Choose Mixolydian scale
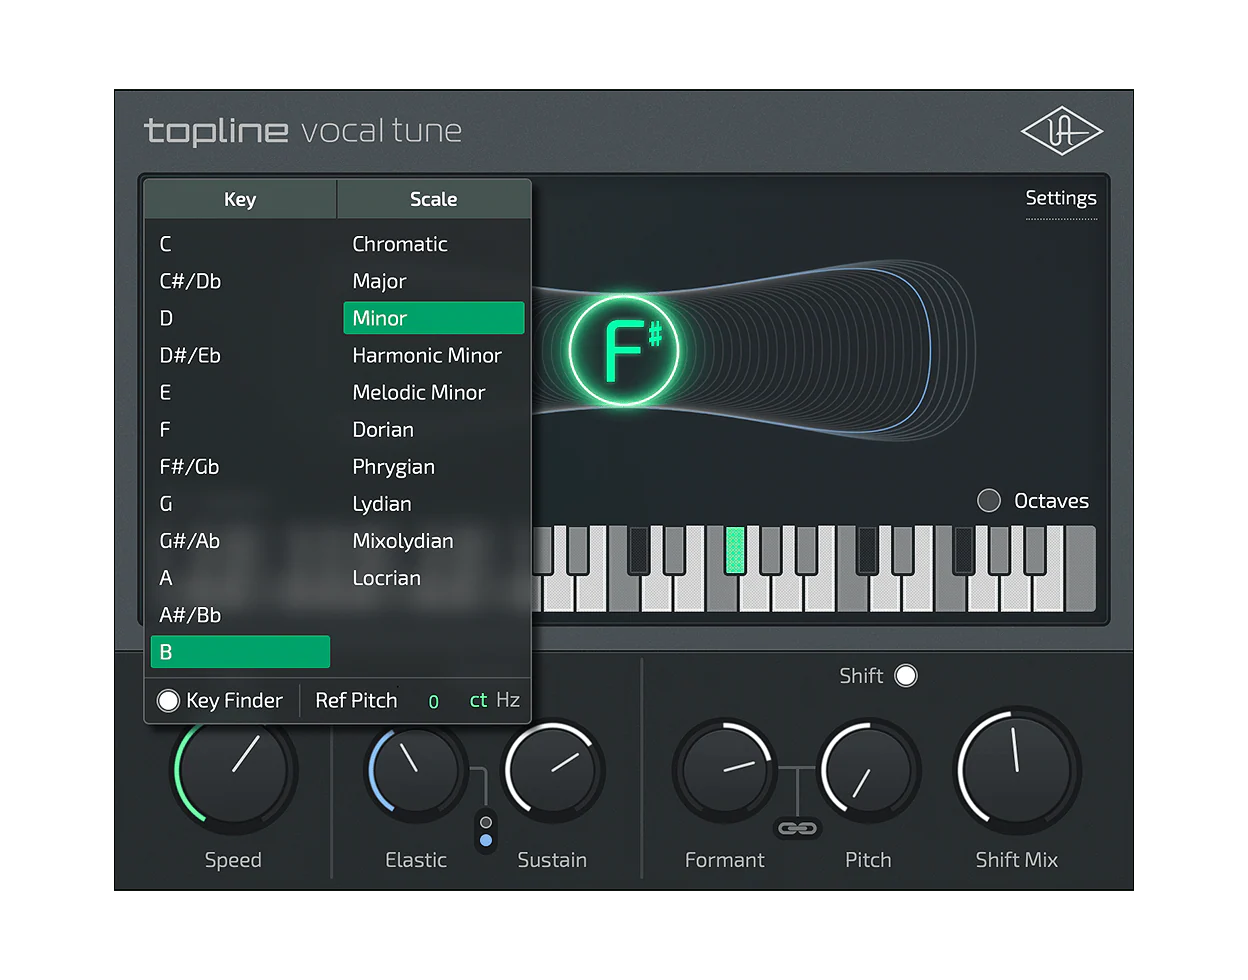The height and width of the screenshot is (980, 1248). (433, 540)
